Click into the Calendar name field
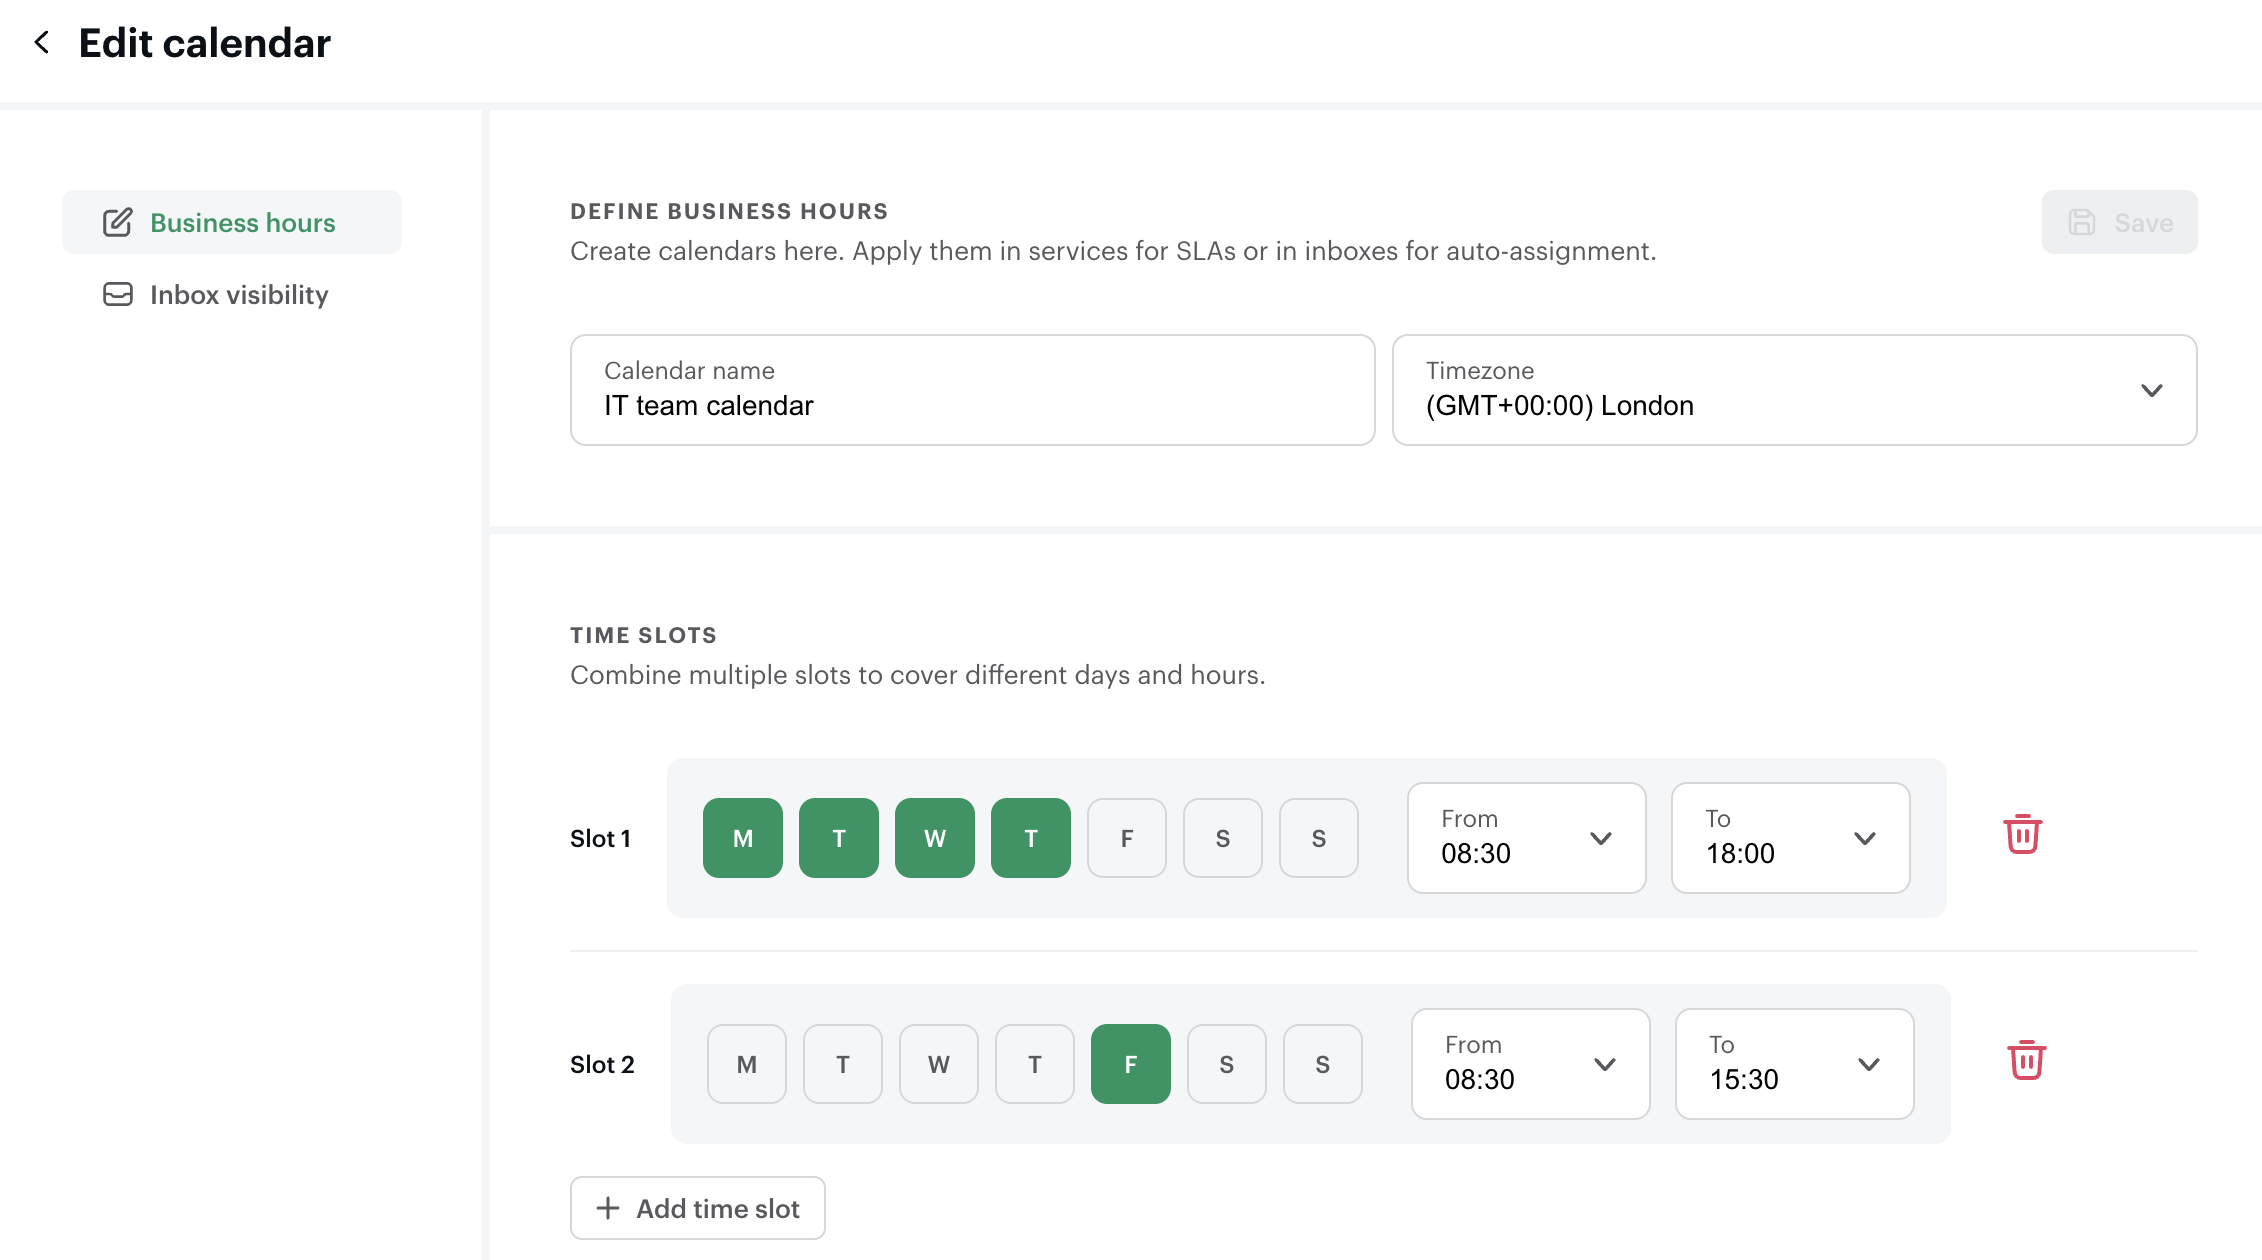Viewport: 2262px width, 1260px height. (972, 390)
